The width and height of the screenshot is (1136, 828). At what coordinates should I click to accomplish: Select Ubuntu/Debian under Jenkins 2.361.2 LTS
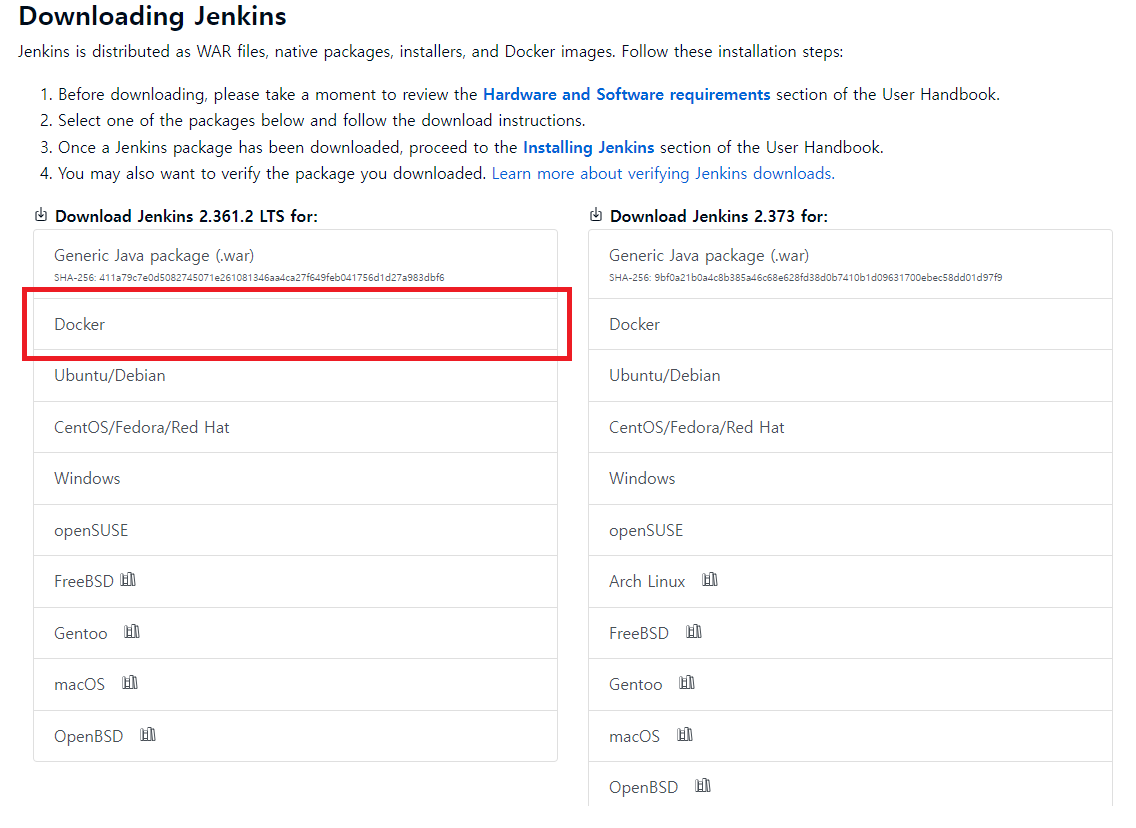click(x=296, y=376)
